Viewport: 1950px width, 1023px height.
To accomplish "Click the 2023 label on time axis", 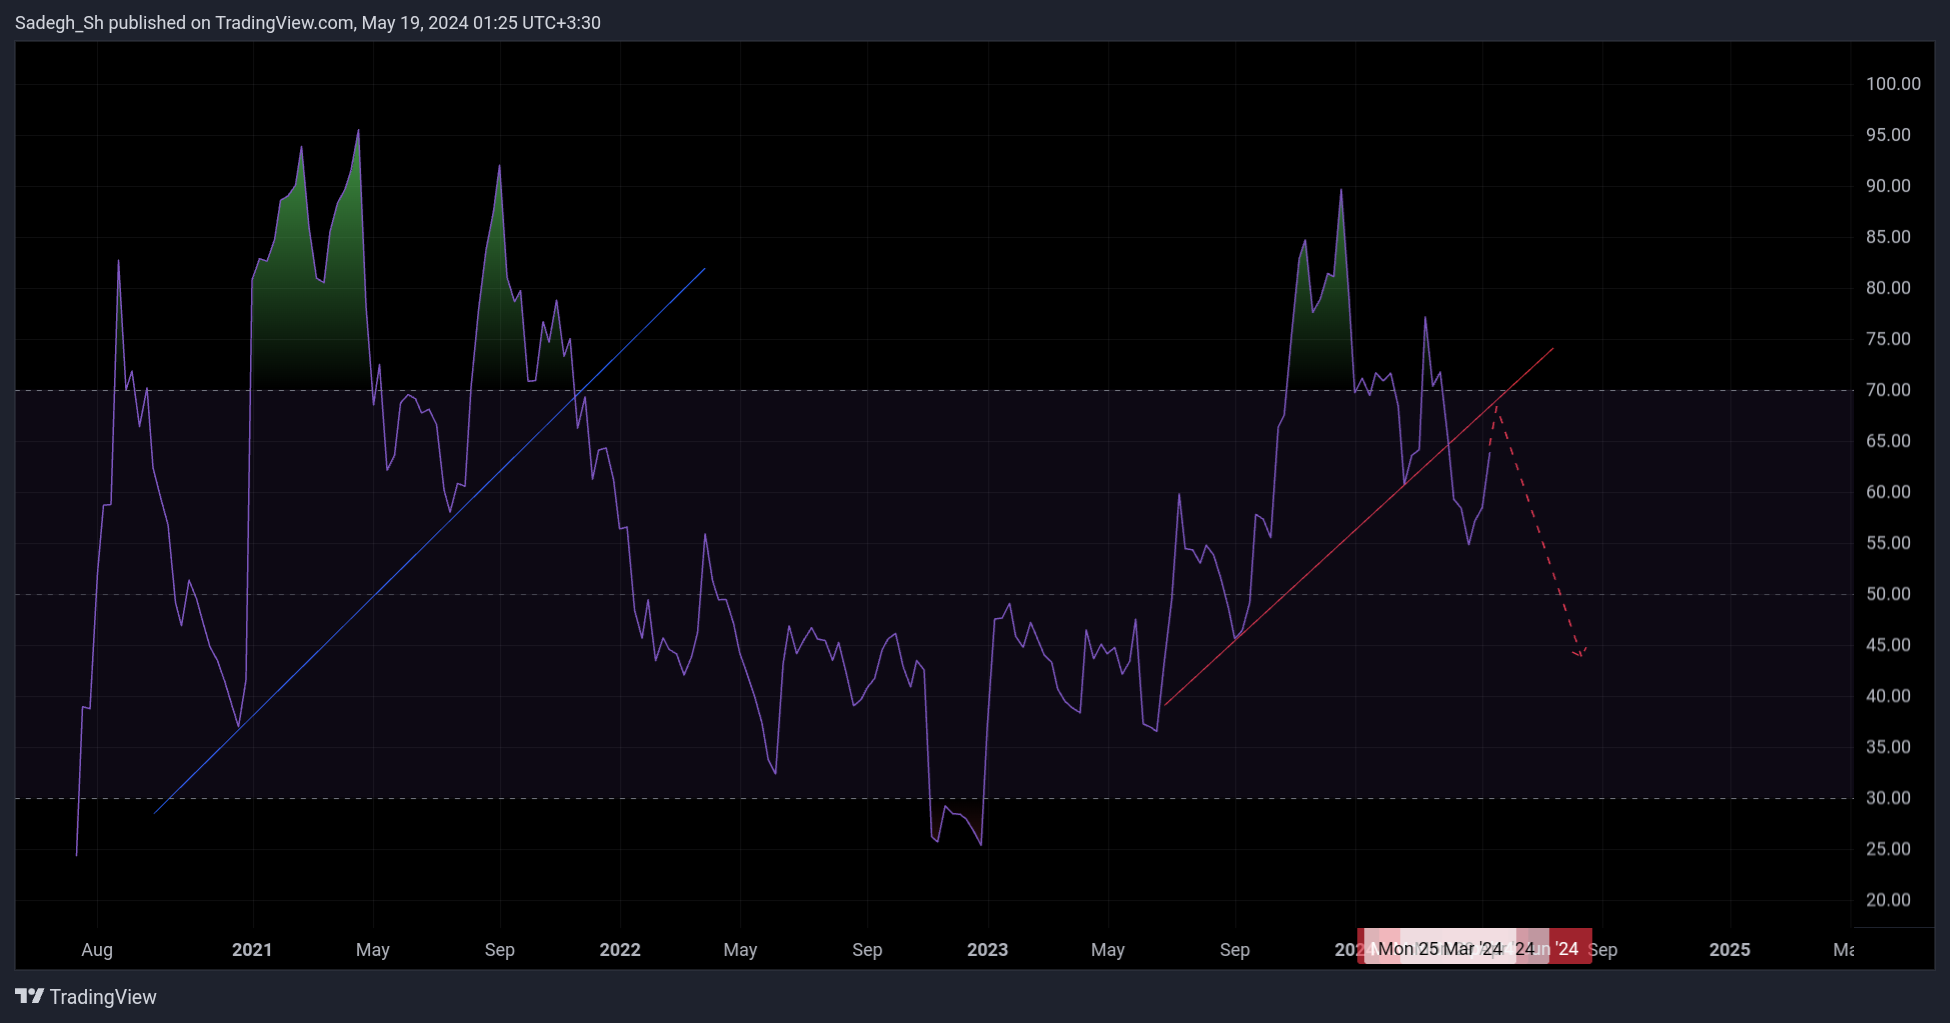I will point(988,950).
